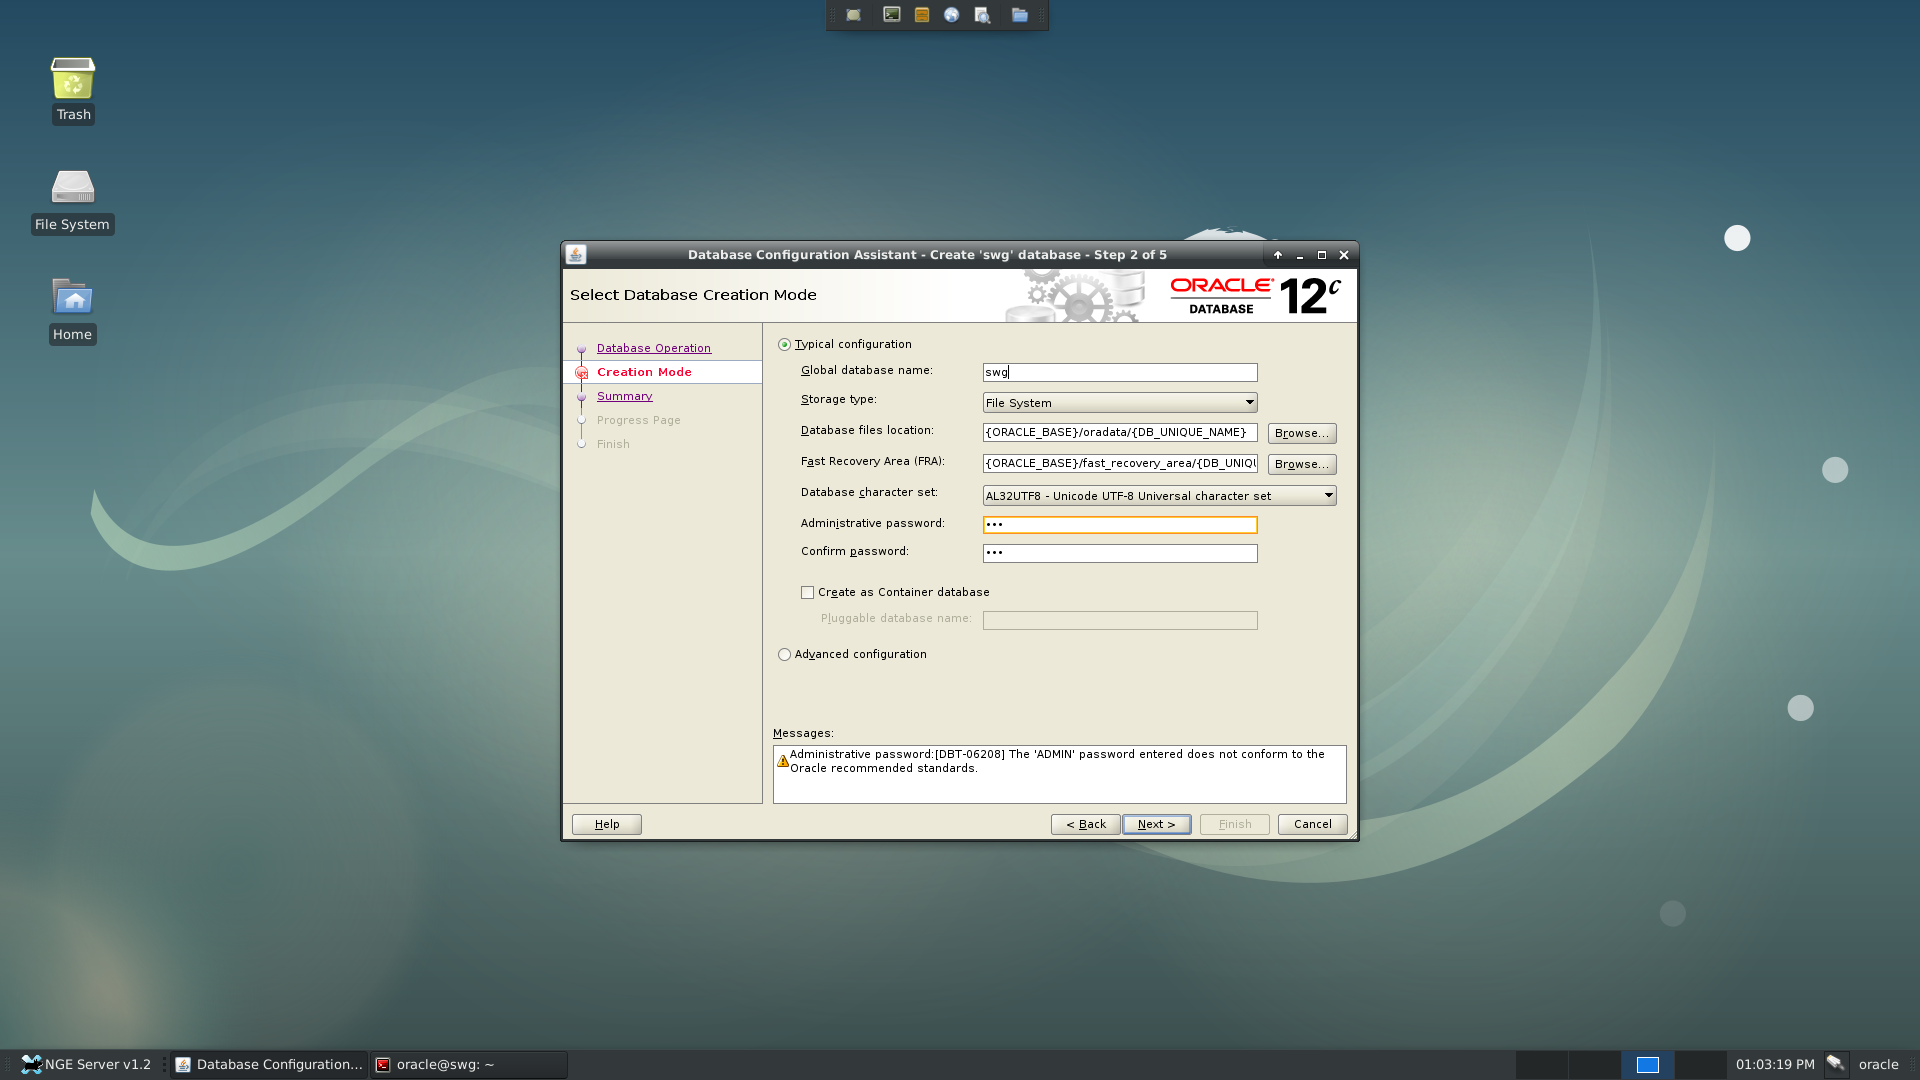Select the Creation Mode step in sidebar
Image resolution: width=1920 pixels, height=1080 pixels.
tap(644, 372)
